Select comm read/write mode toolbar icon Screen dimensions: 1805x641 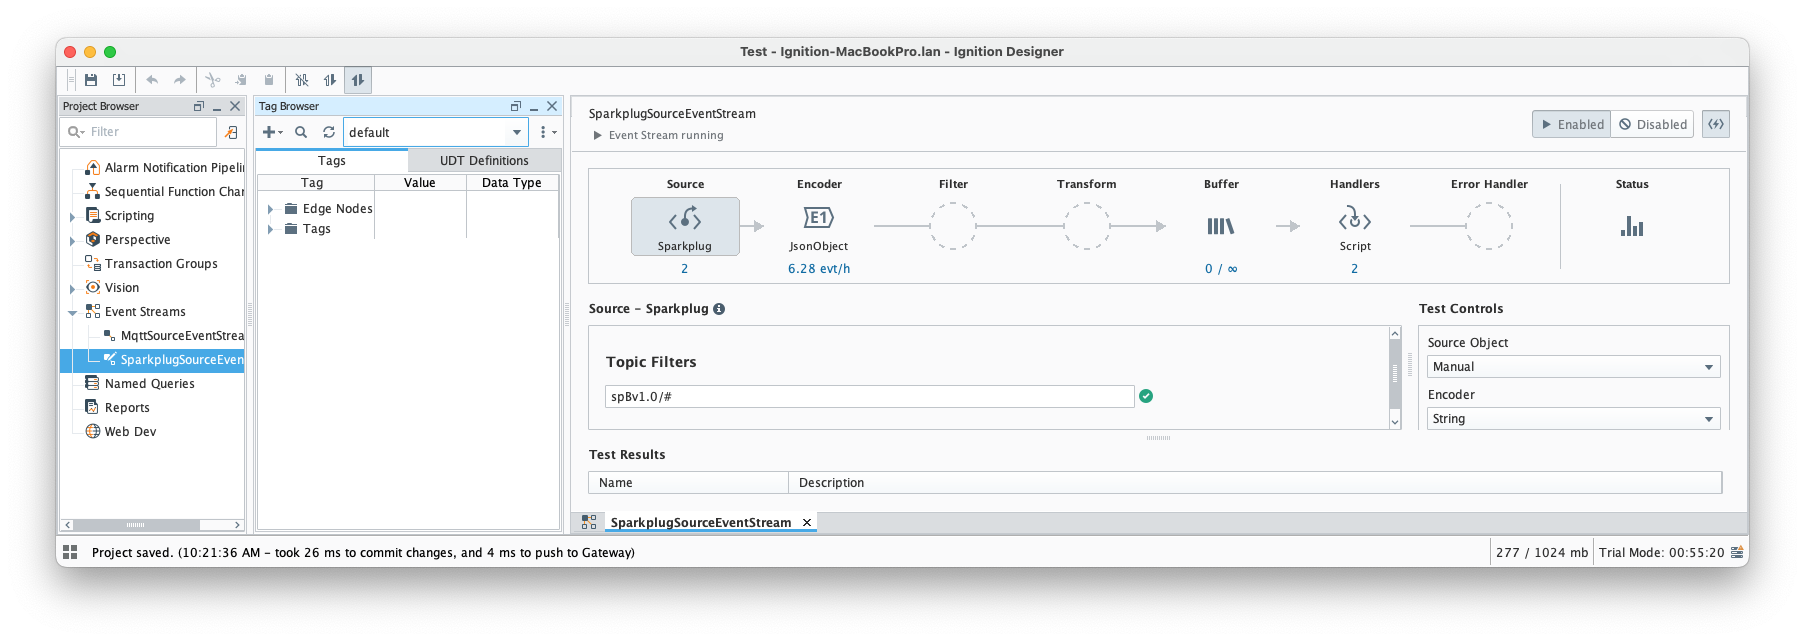[358, 80]
